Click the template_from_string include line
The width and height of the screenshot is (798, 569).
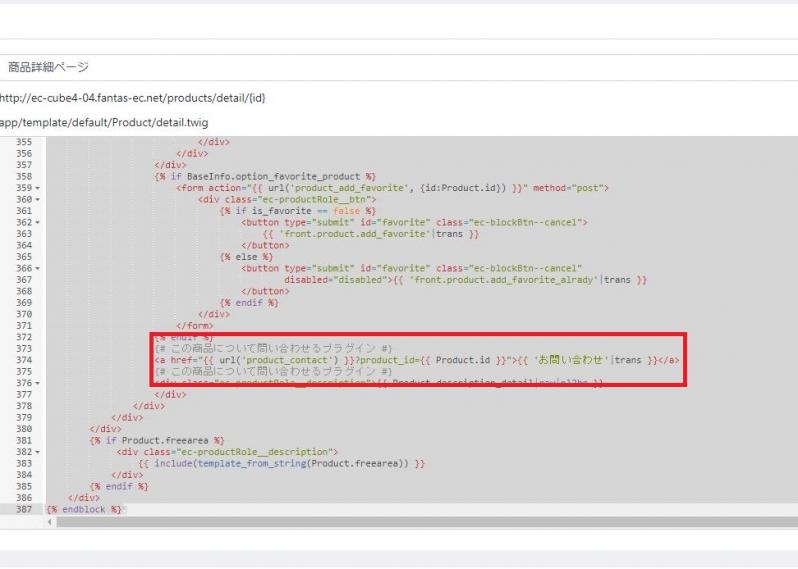coord(282,463)
